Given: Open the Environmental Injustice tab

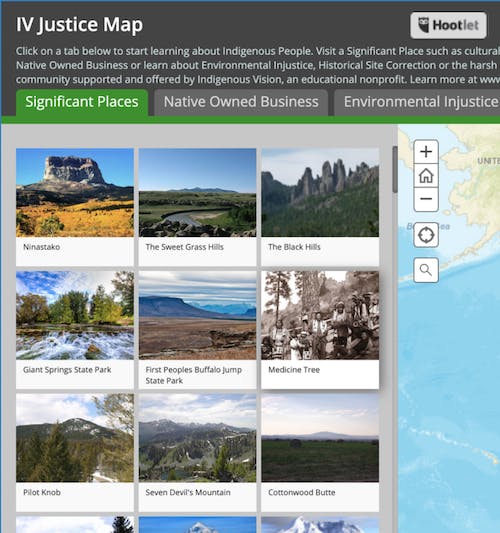Looking at the screenshot, I should coord(417,102).
